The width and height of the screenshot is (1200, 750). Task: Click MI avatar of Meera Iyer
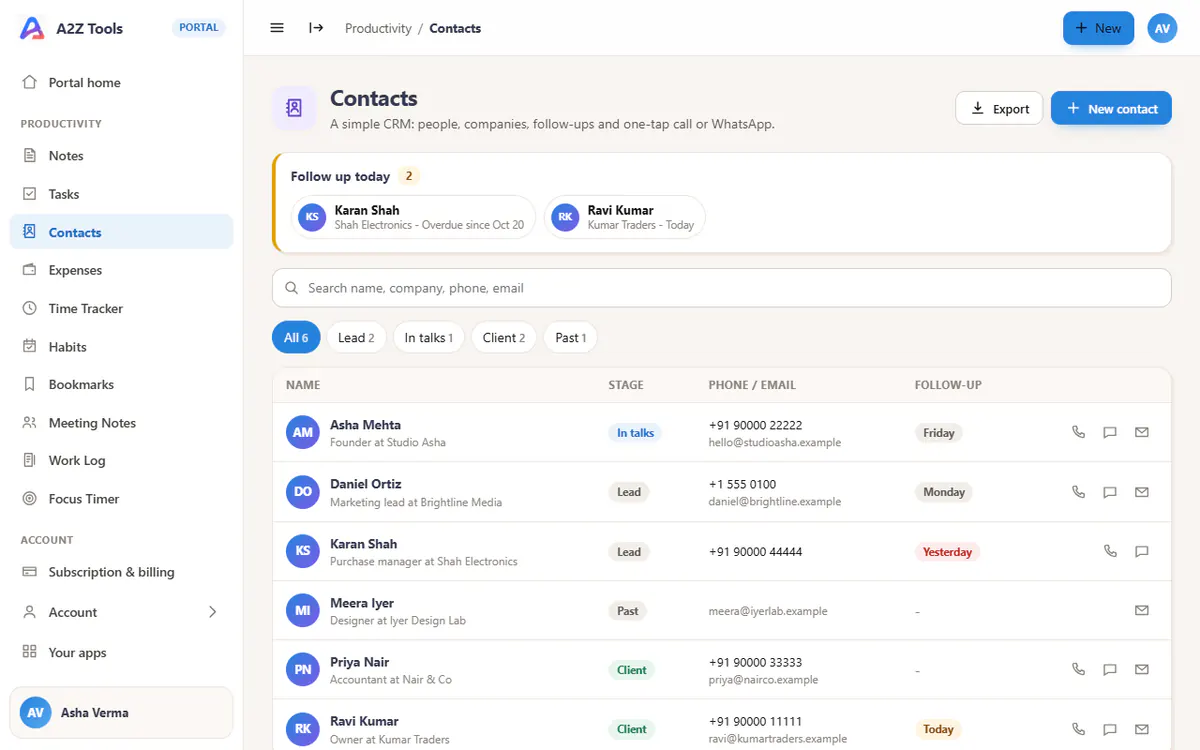[302, 610]
